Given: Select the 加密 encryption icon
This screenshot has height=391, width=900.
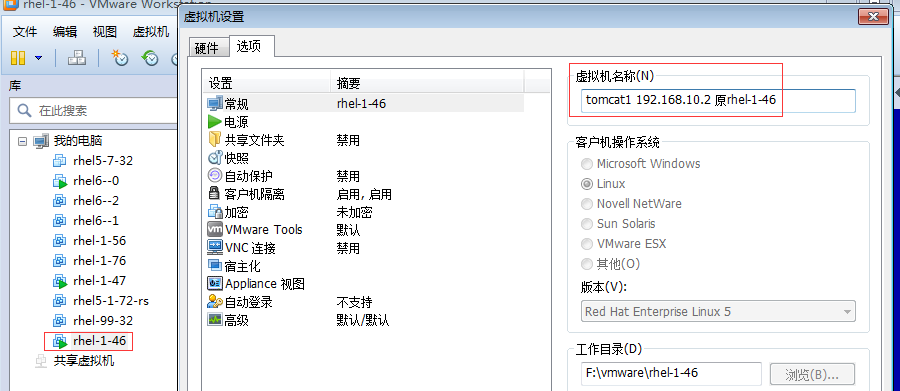Looking at the screenshot, I should [215, 212].
